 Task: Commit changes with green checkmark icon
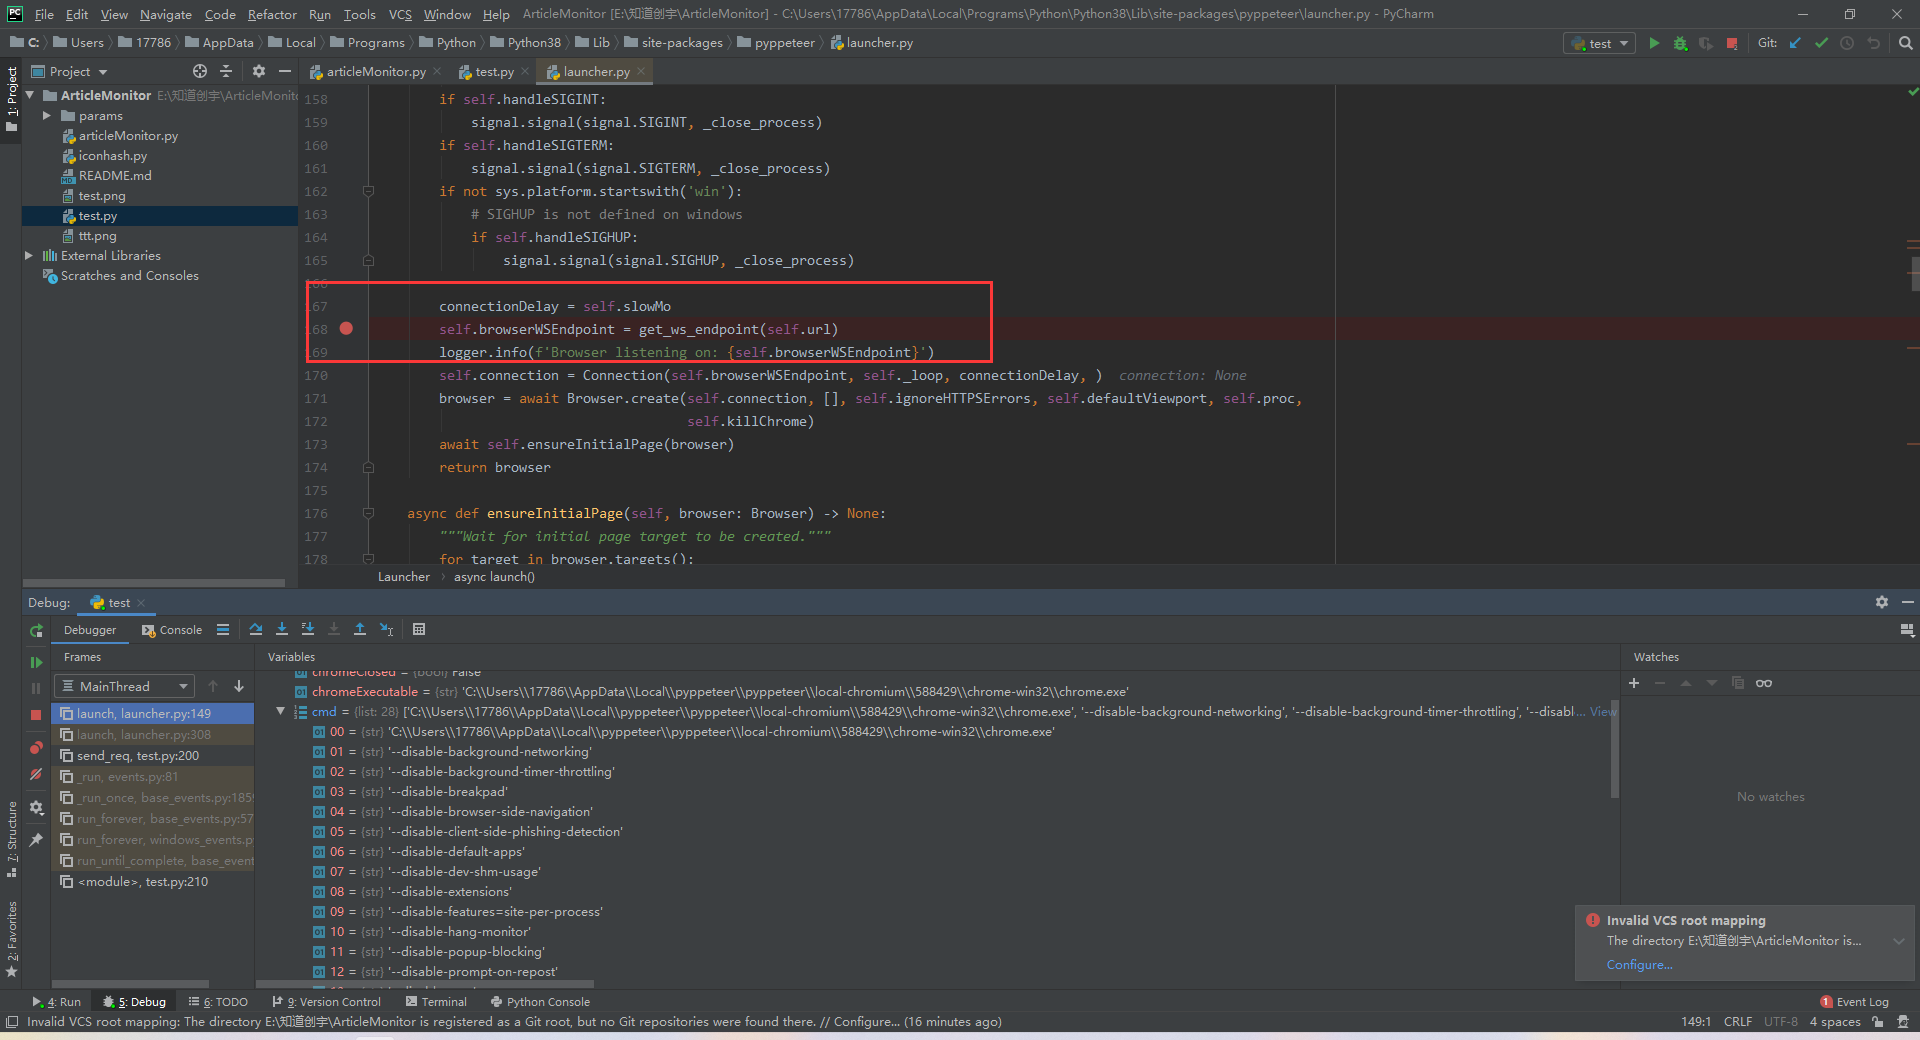(1821, 43)
